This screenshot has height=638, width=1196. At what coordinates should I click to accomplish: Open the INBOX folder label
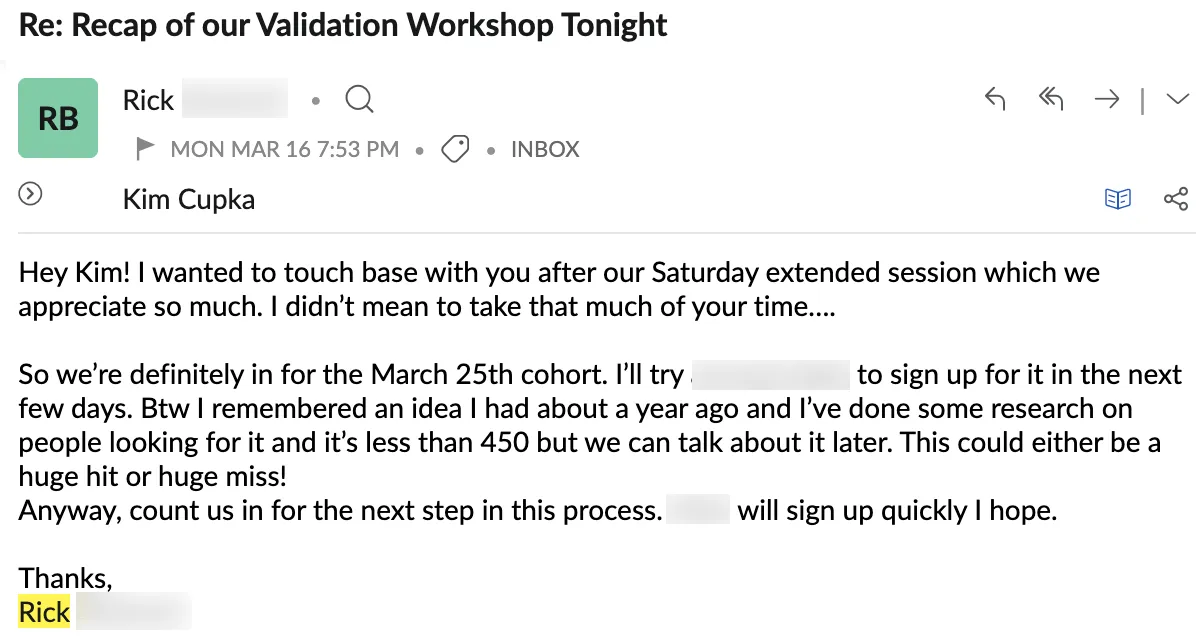click(545, 150)
